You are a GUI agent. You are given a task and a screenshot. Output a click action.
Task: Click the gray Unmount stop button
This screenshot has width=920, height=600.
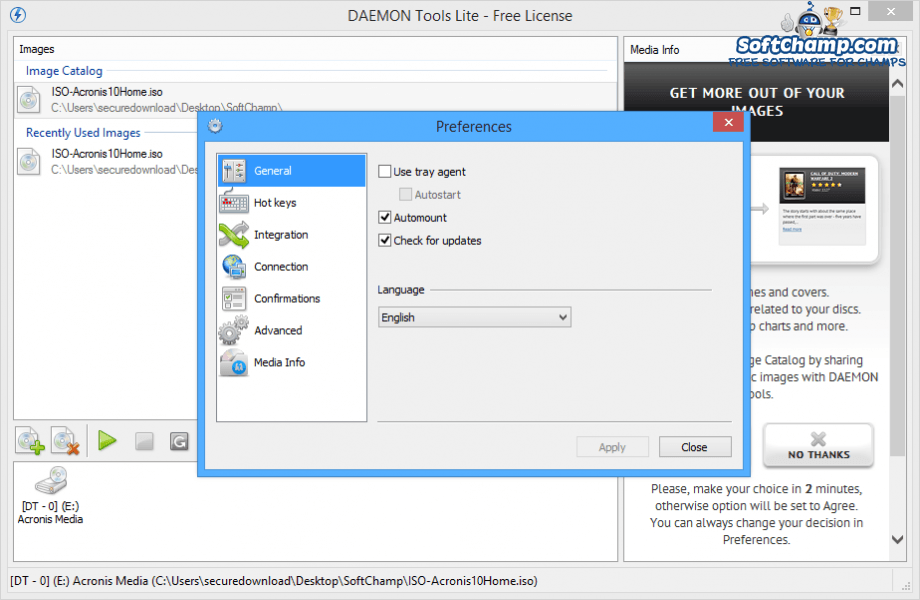click(x=144, y=441)
